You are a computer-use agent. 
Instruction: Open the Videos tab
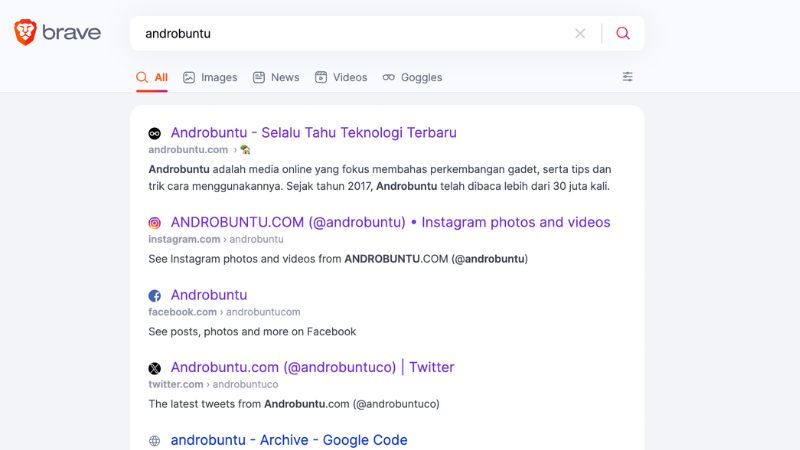point(341,77)
